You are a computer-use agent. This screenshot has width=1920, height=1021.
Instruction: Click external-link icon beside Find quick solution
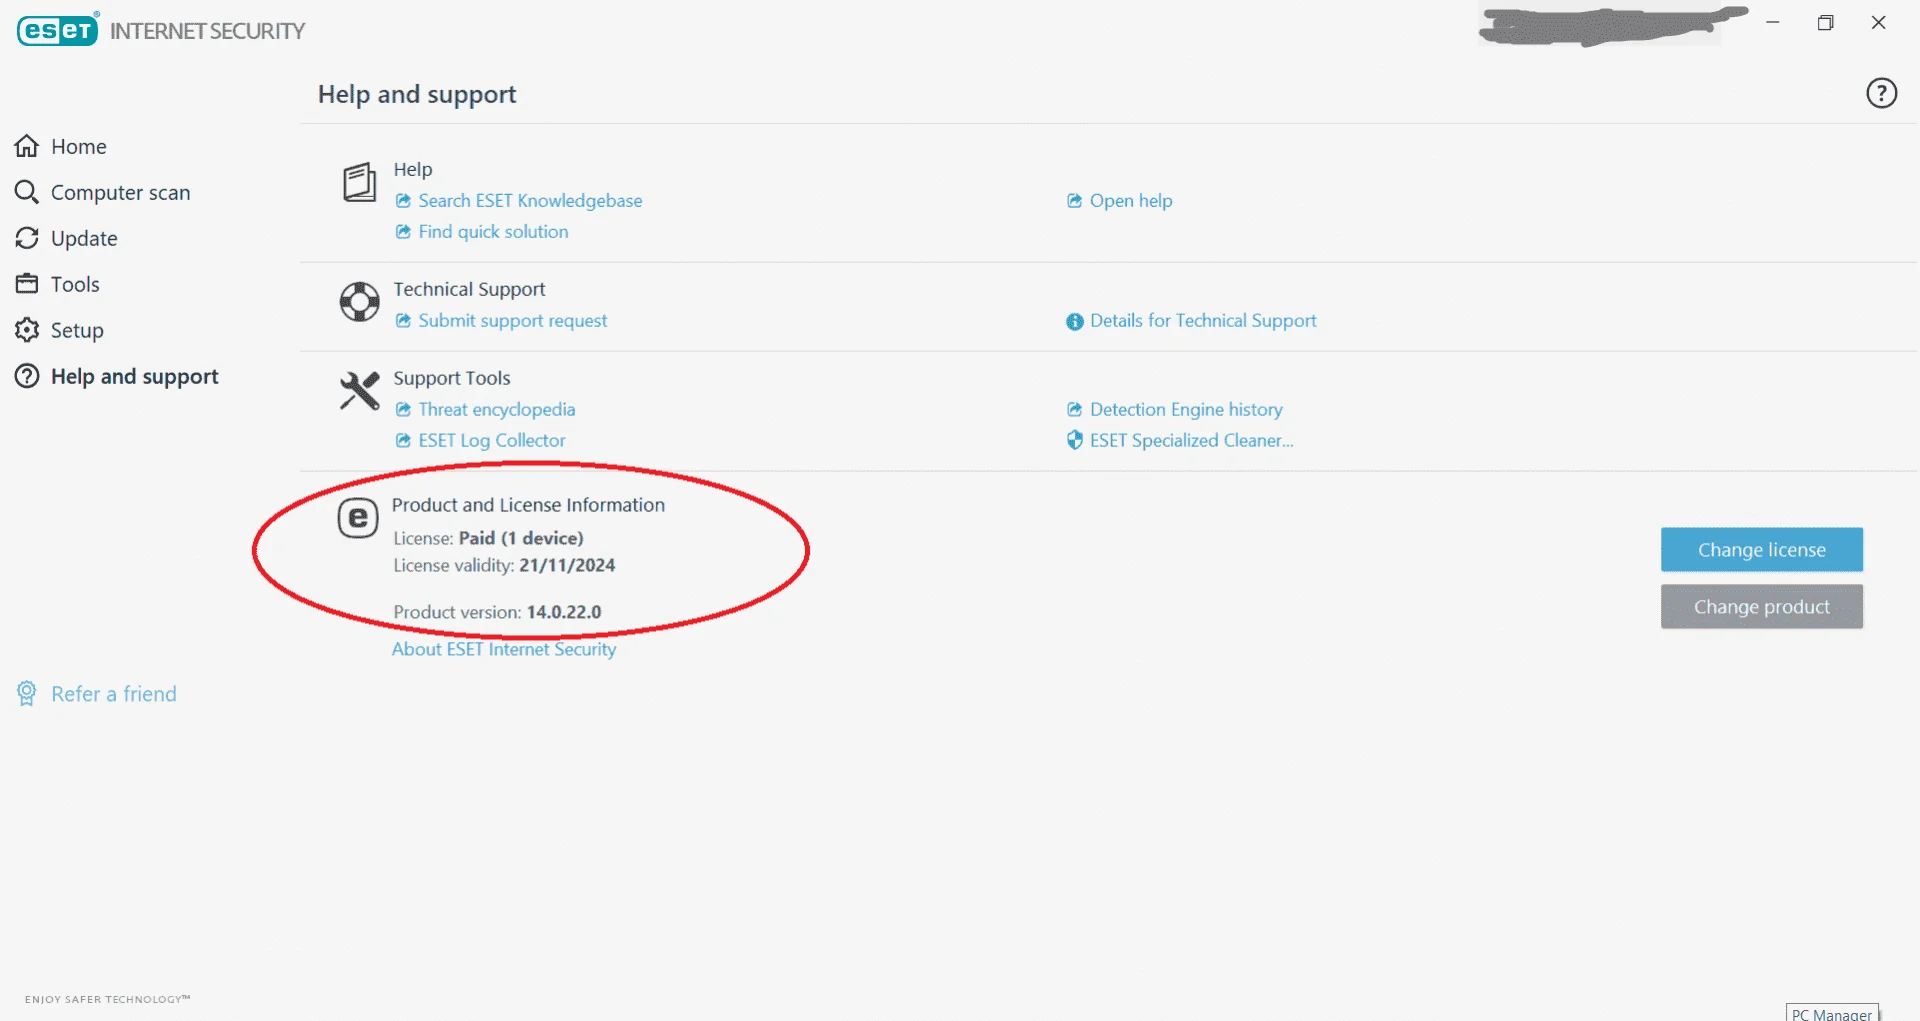point(403,232)
